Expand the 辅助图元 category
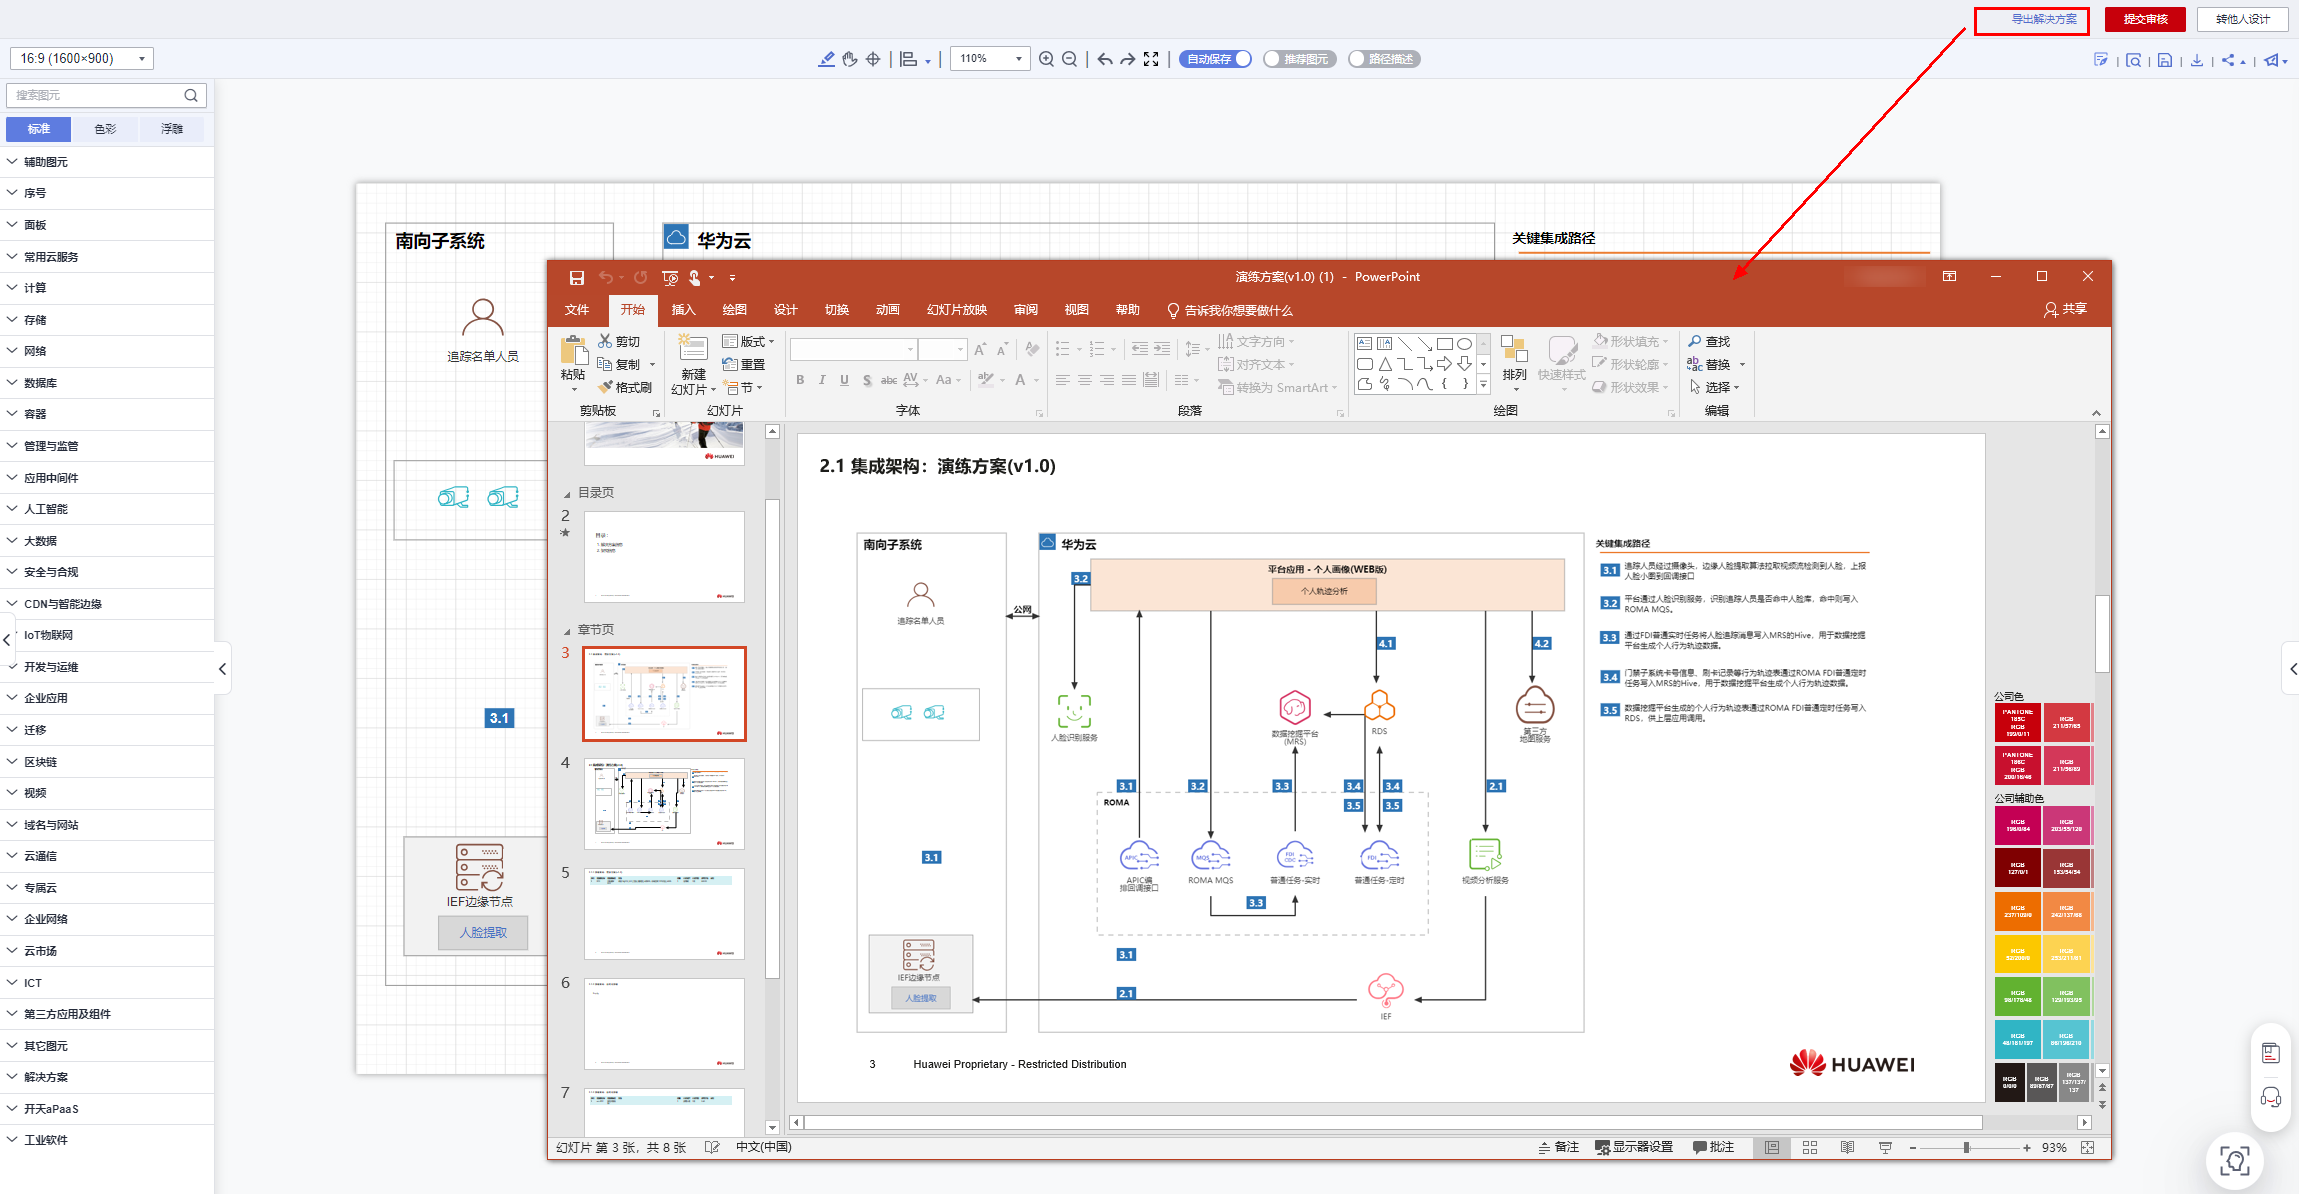The width and height of the screenshot is (2299, 1194). coord(107,162)
